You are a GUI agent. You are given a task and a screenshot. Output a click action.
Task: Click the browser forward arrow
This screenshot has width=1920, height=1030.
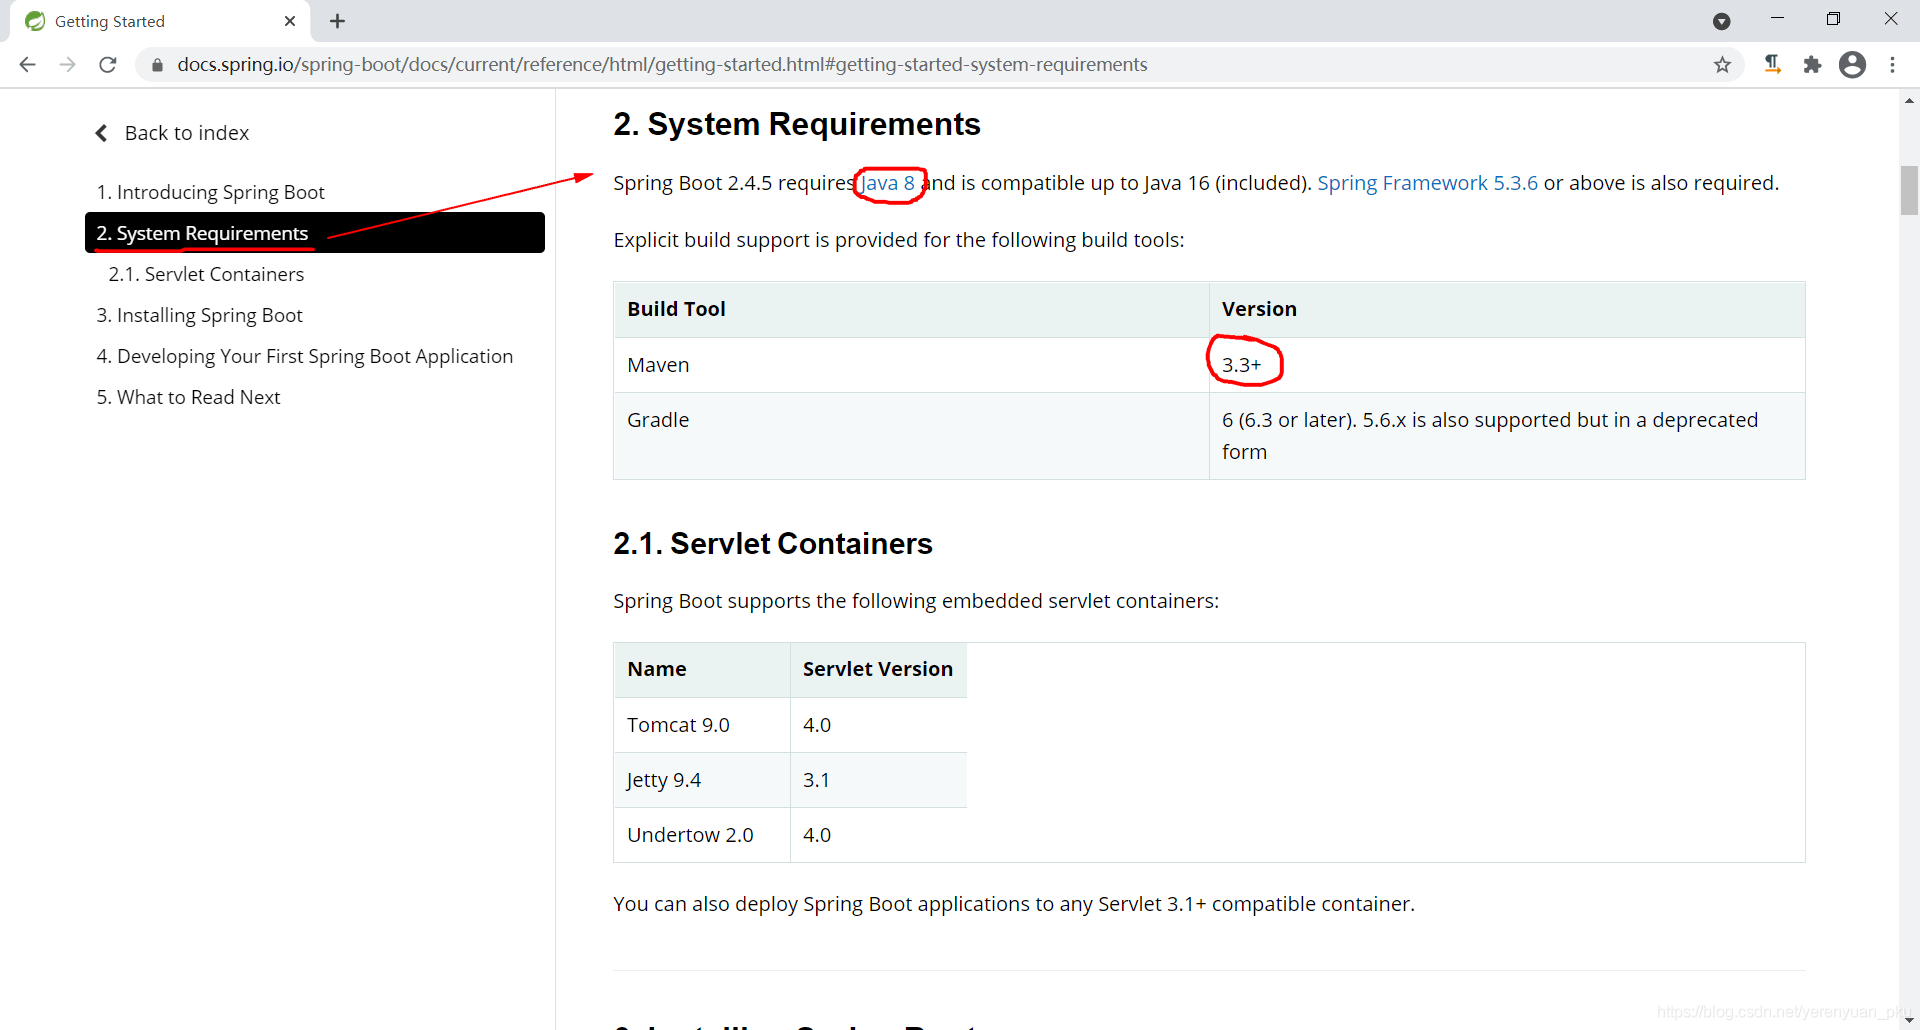tap(67, 65)
